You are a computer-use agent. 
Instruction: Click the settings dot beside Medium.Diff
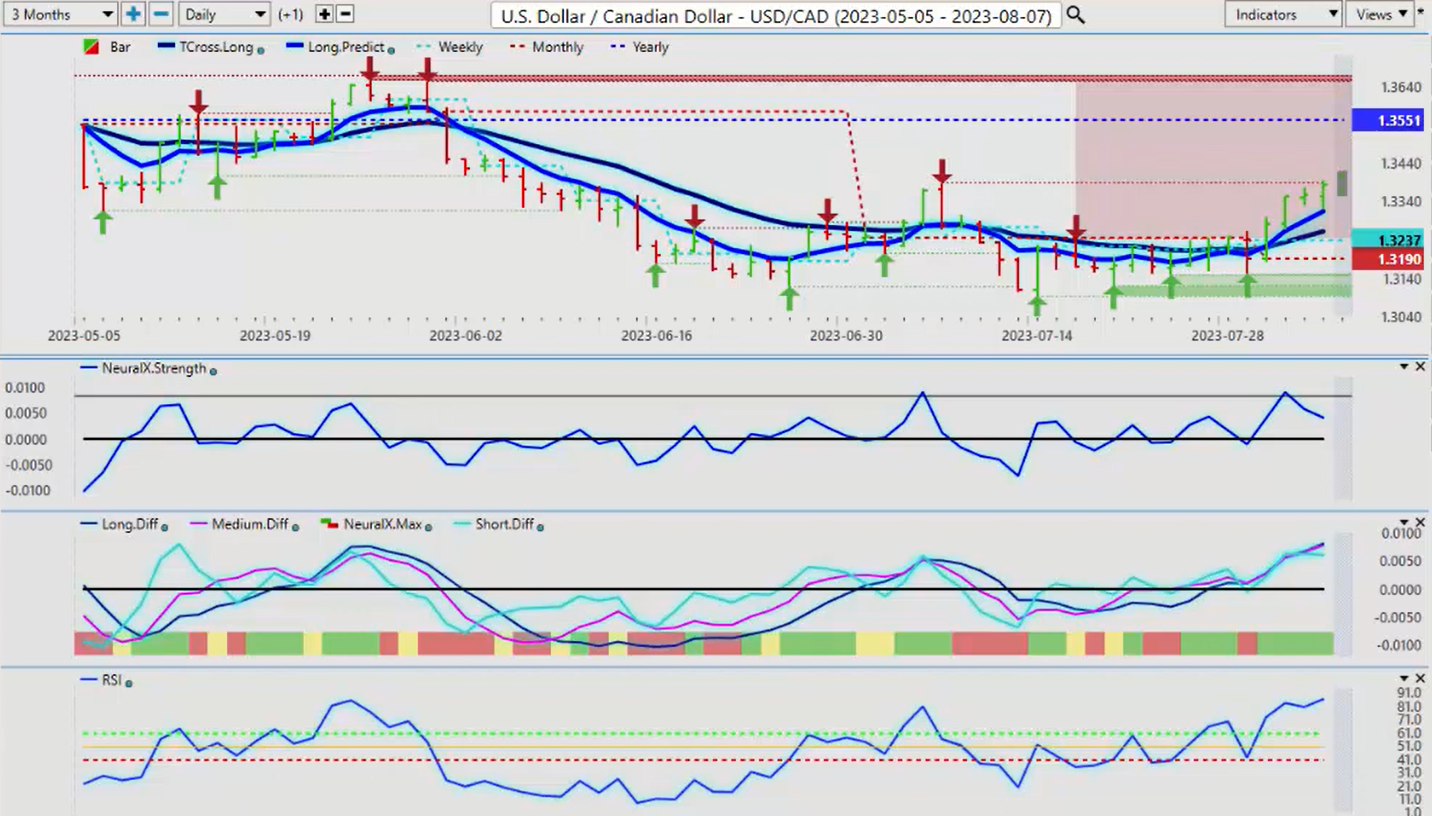click(294, 526)
